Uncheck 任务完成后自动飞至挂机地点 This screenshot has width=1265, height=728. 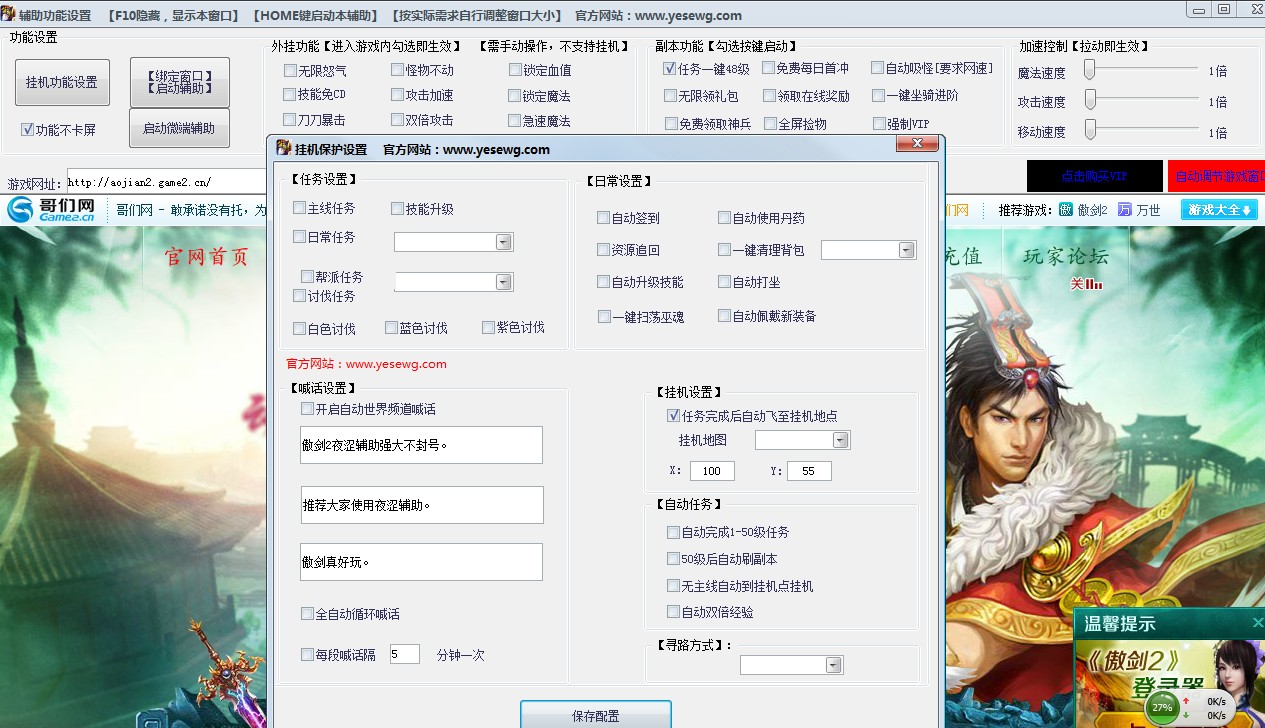(x=673, y=415)
